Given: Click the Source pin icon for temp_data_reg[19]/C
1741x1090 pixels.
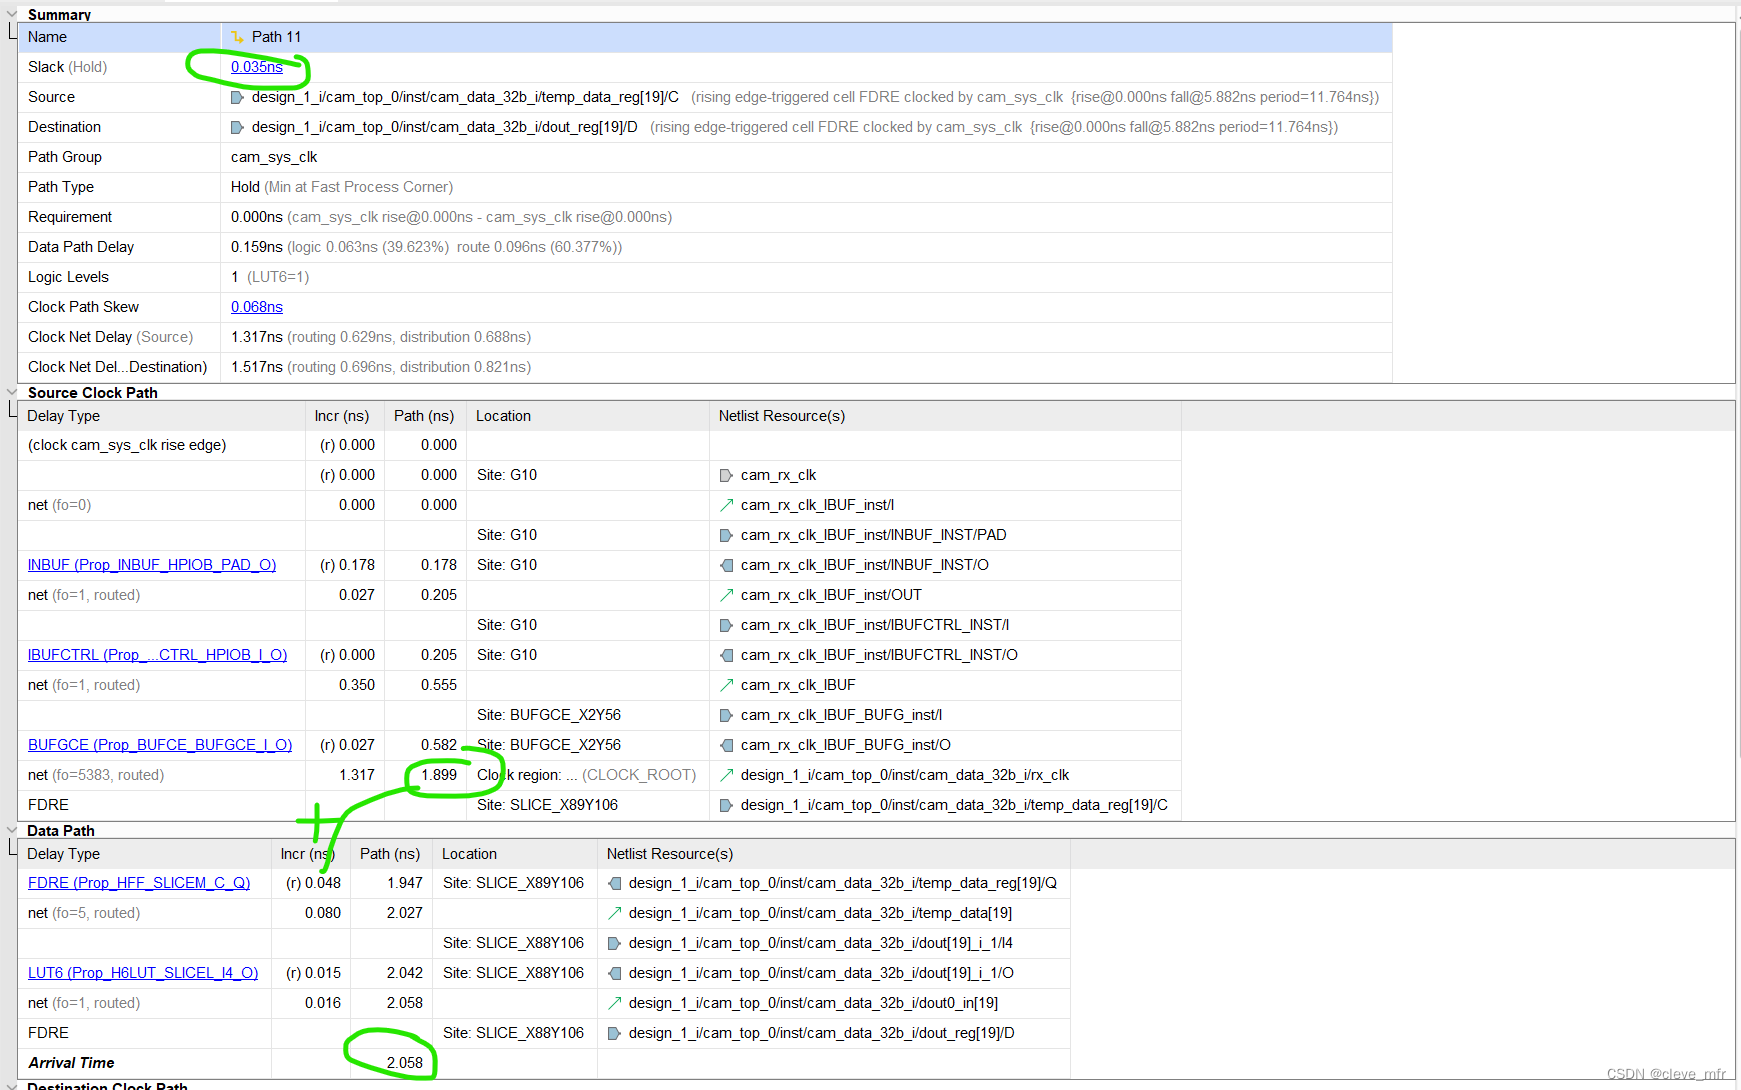Looking at the screenshot, I should (237, 97).
